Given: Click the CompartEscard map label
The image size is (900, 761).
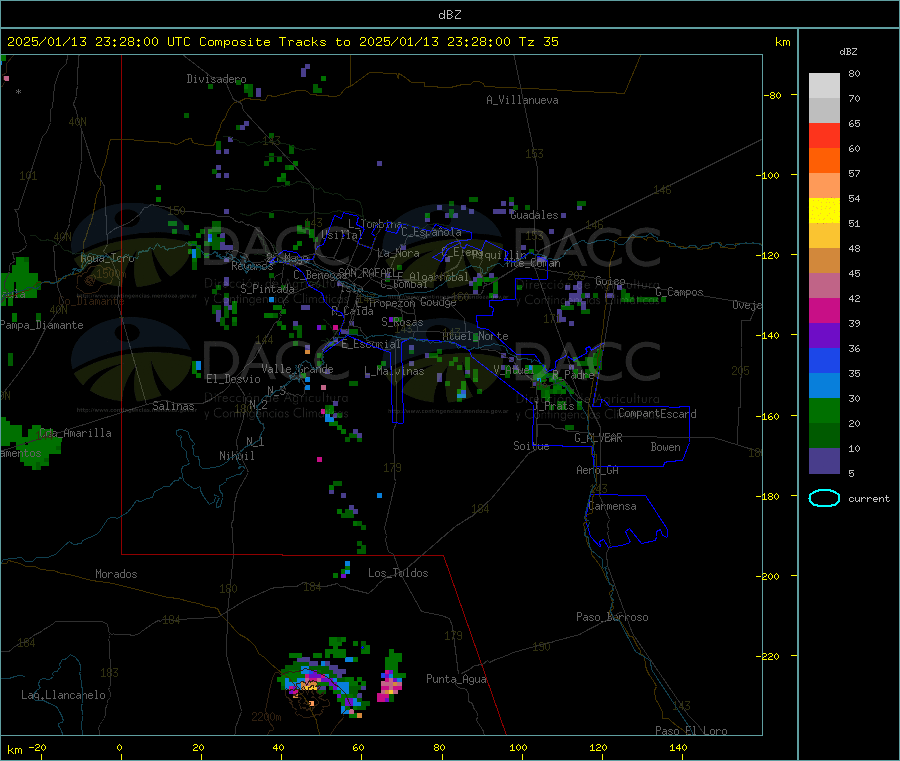Looking at the screenshot, I should click(657, 414).
